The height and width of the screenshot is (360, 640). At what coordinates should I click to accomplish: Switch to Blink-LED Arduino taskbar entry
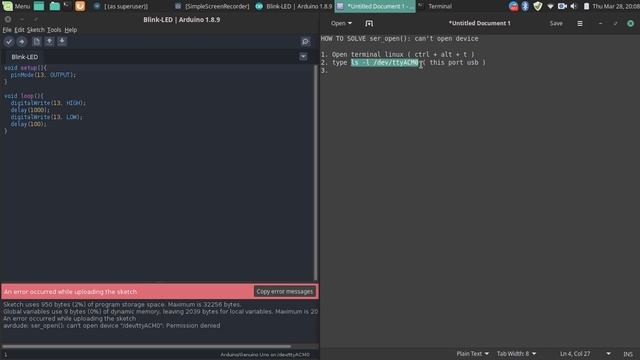pos(294,6)
